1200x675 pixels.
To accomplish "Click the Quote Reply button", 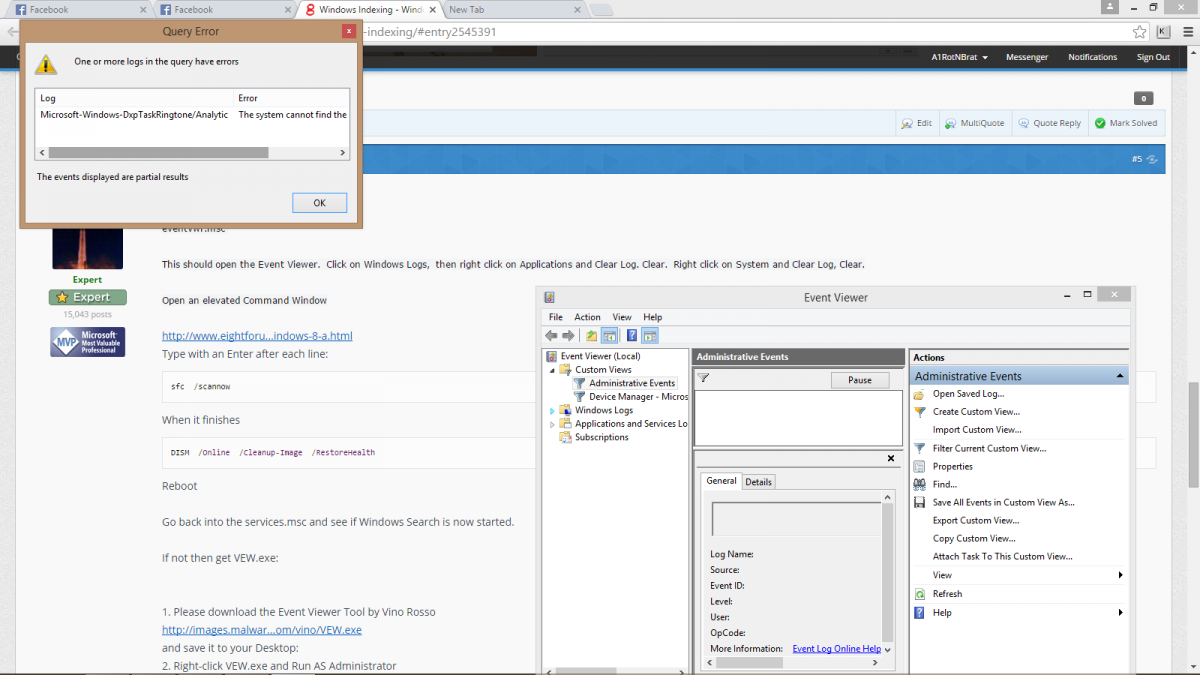I will pos(1049,123).
